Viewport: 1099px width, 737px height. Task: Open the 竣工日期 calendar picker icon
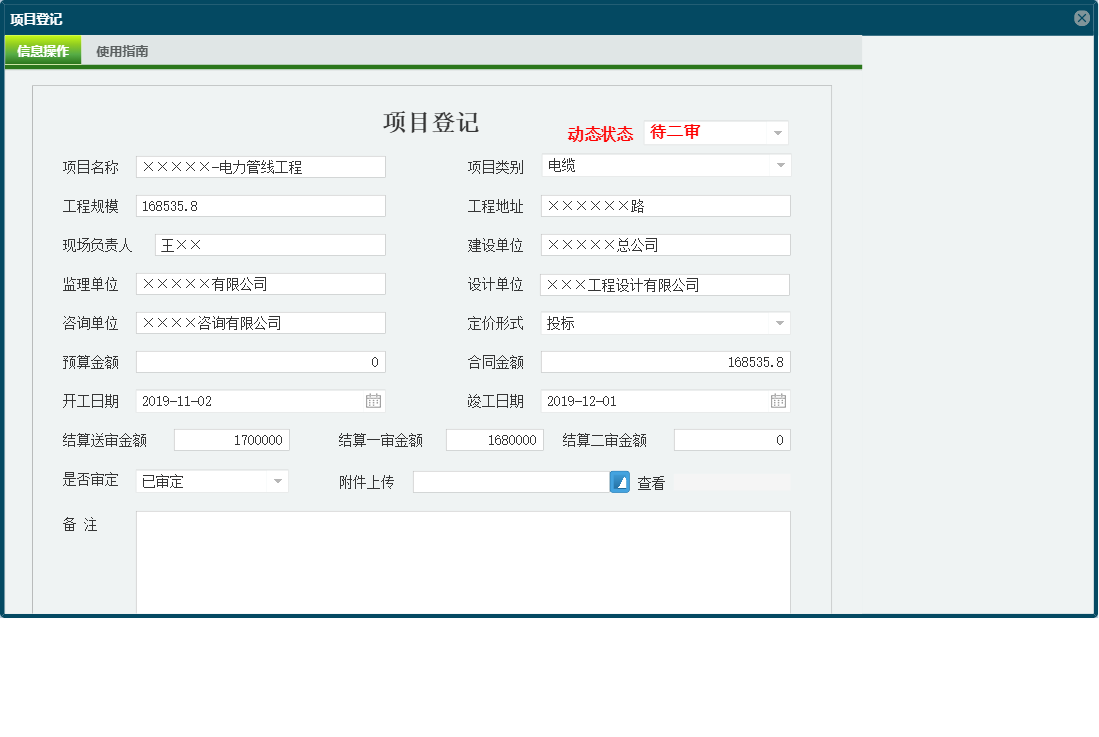coord(777,400)
